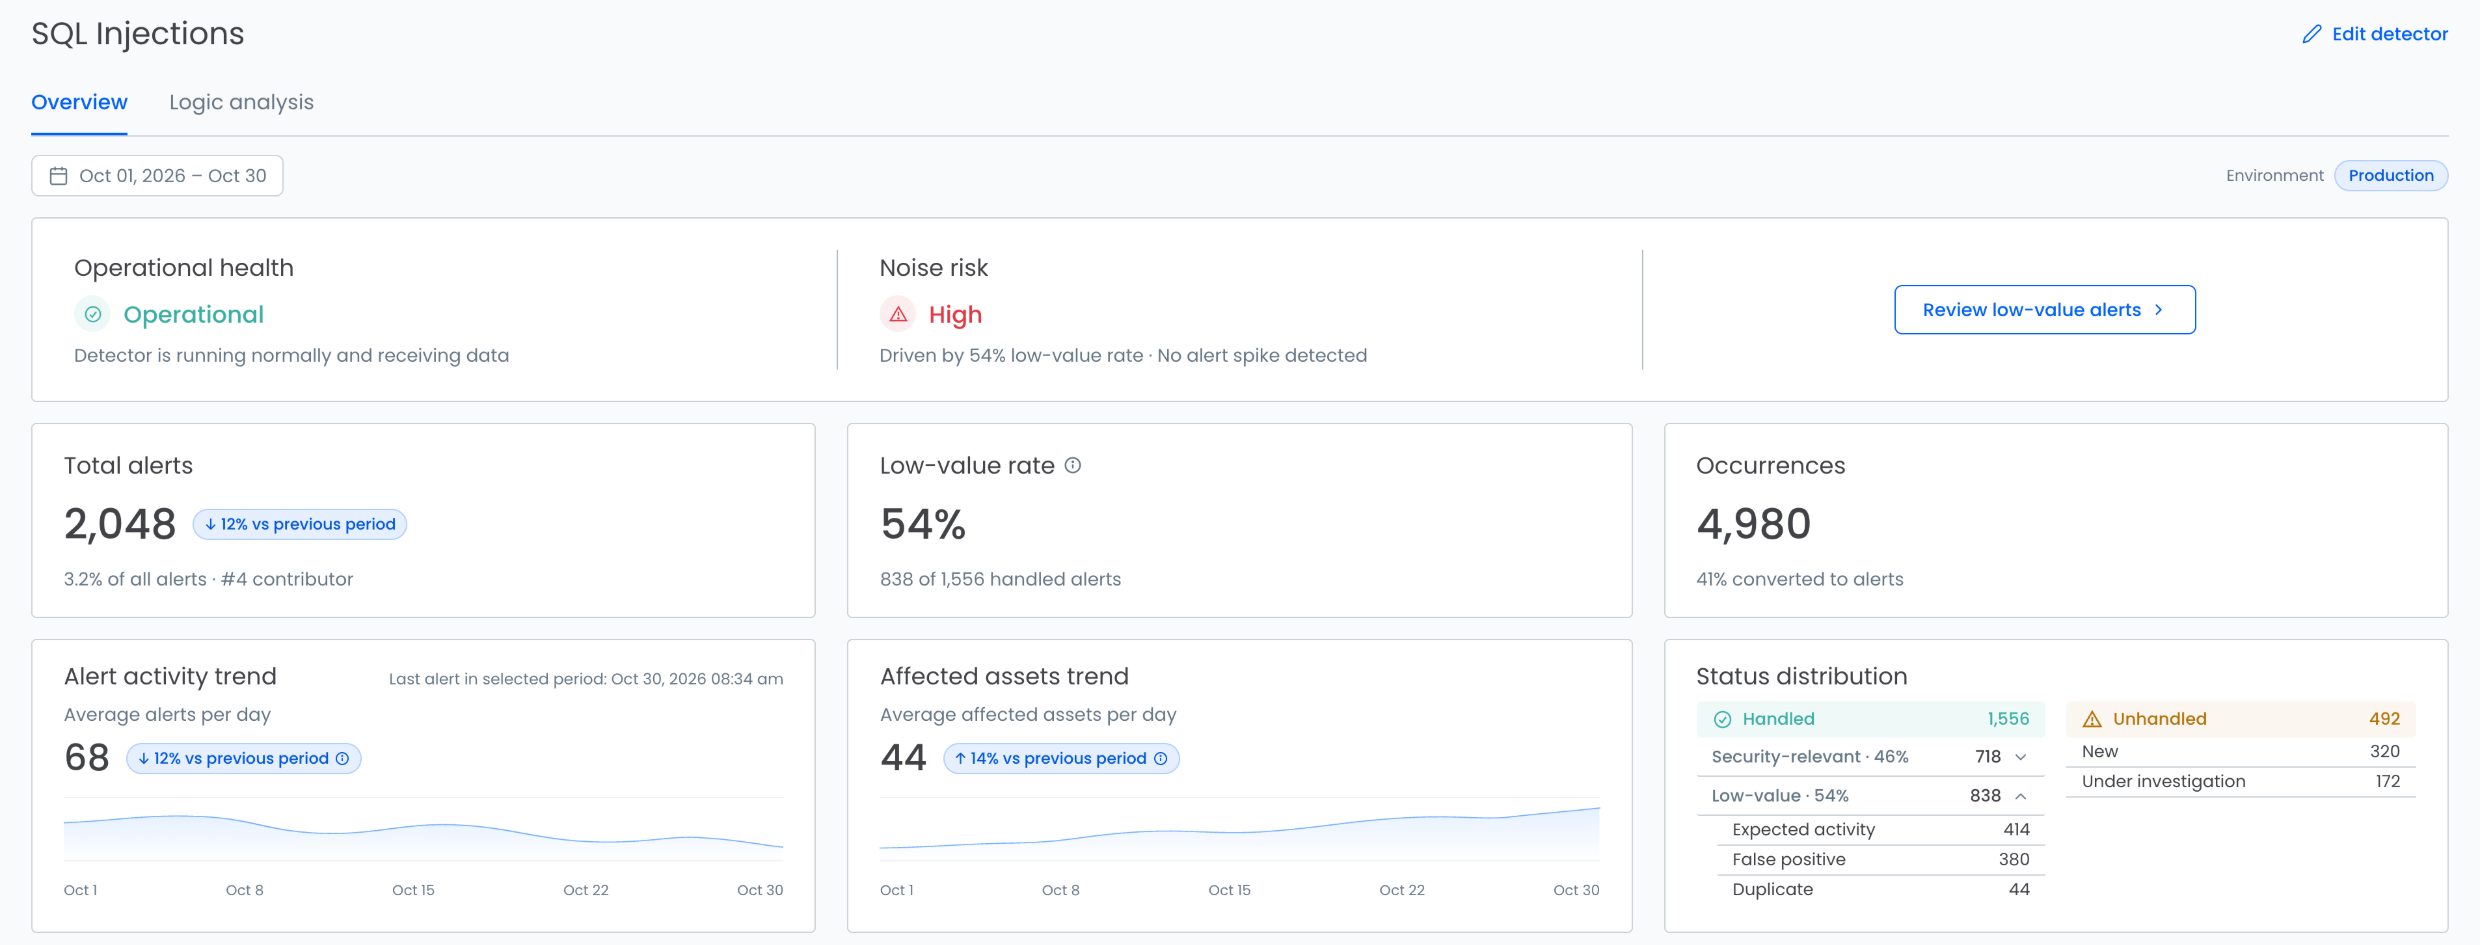Open the Oct 01, 2026 – Oct 30 date picker
Image resolution: width=2480 pixels, height=945 pixels.
(x=157, y=176)
